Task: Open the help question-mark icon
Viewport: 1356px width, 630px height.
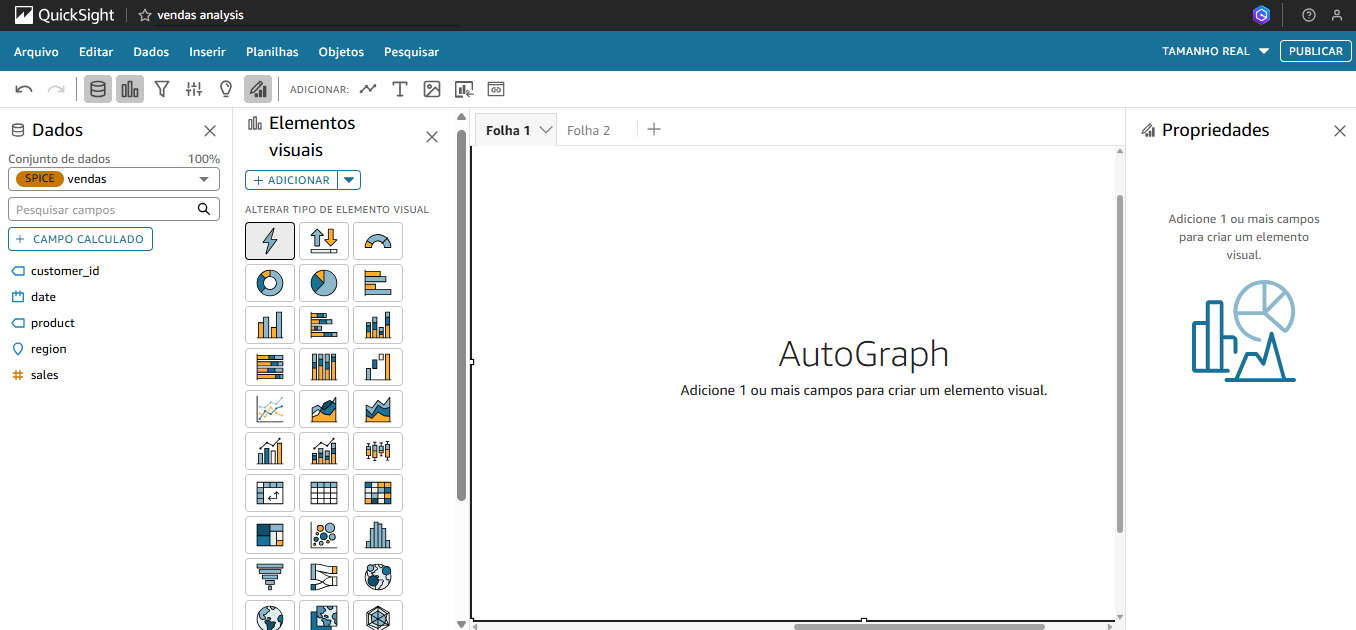Action: click(1309, 15)
